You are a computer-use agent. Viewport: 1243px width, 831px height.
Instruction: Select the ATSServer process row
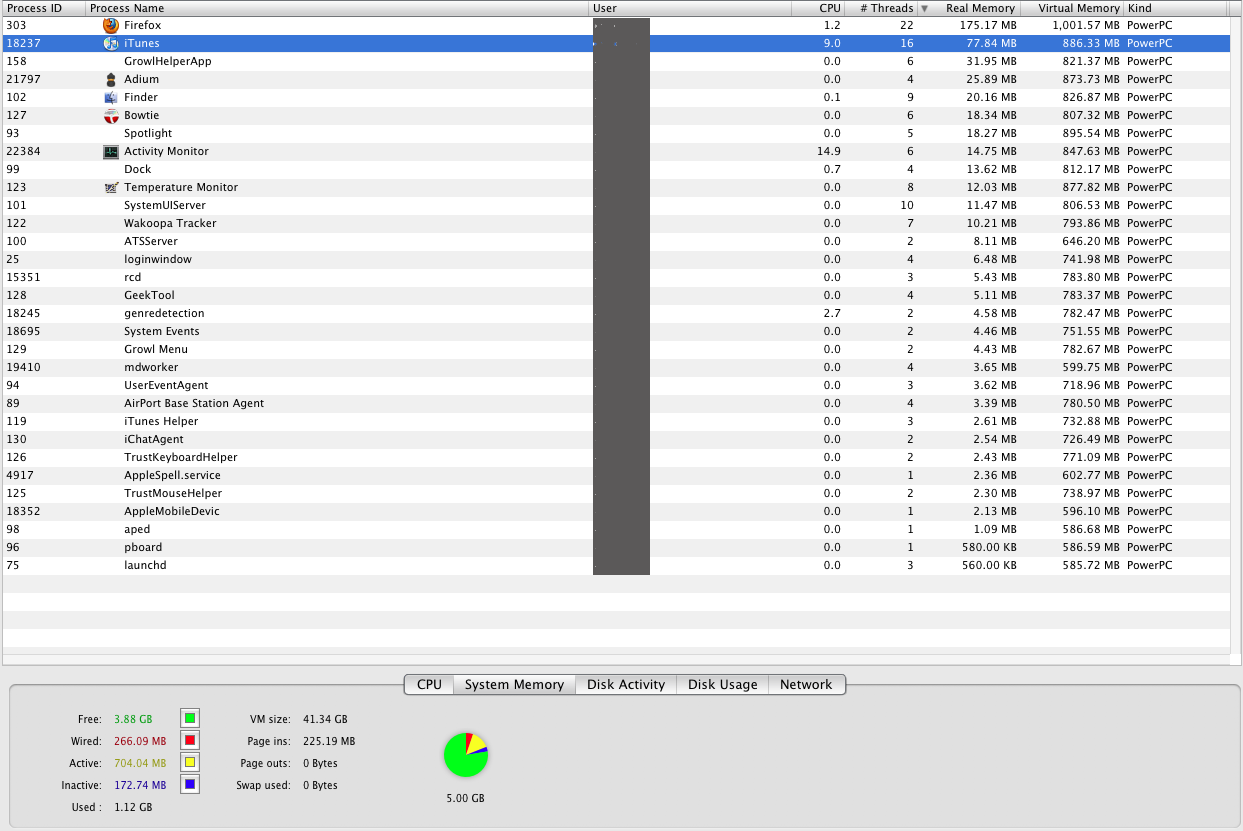(616, 241)
